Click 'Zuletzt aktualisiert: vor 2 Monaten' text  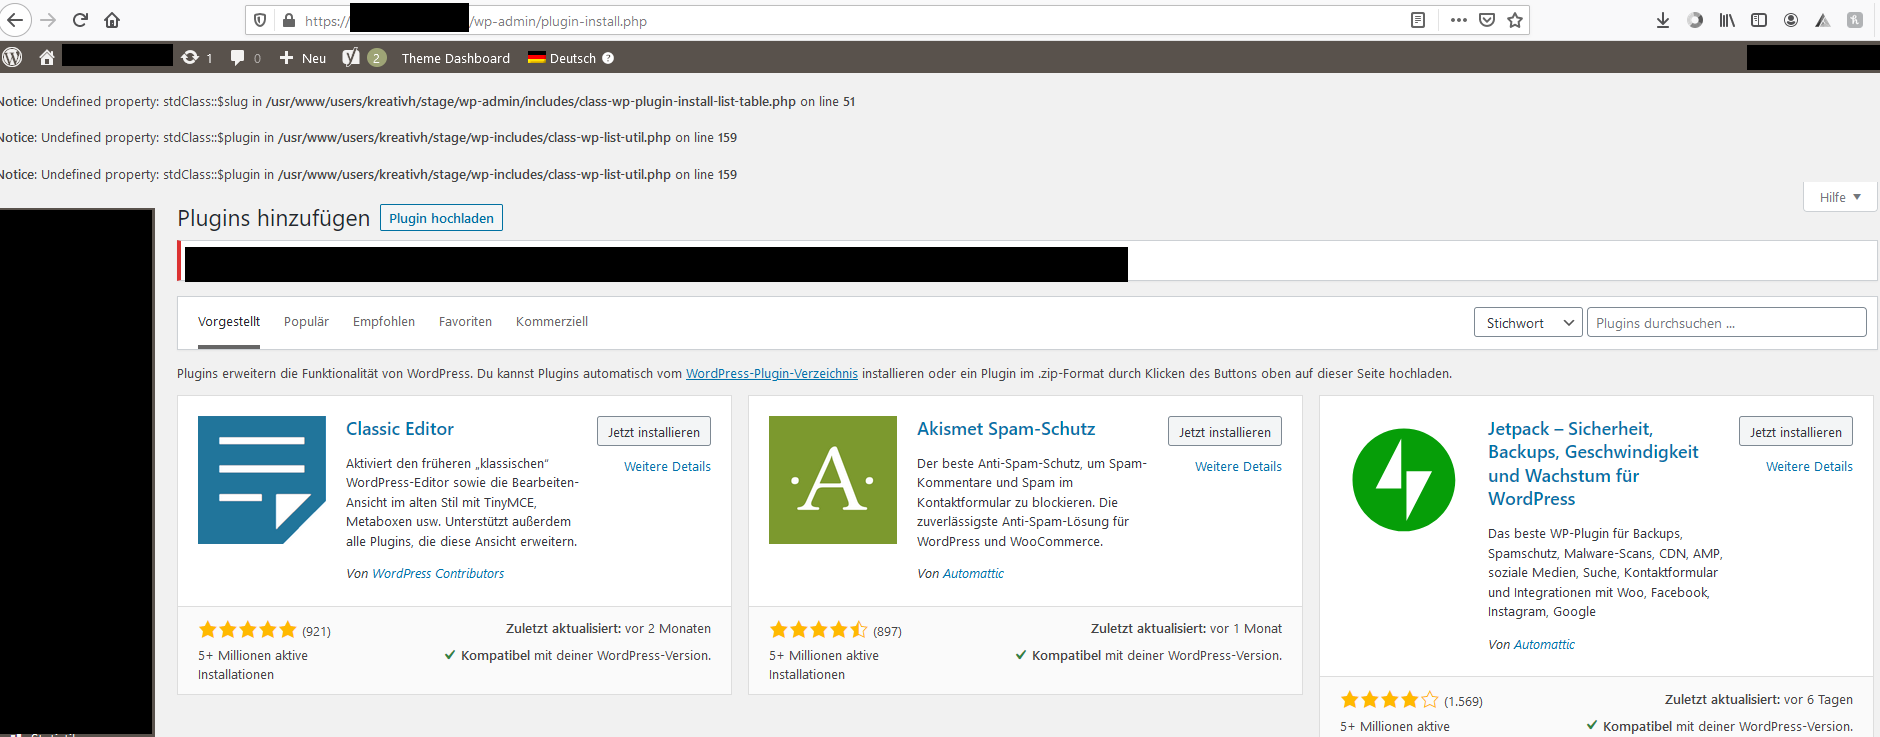pyautogui.click(x=608, y=629)
